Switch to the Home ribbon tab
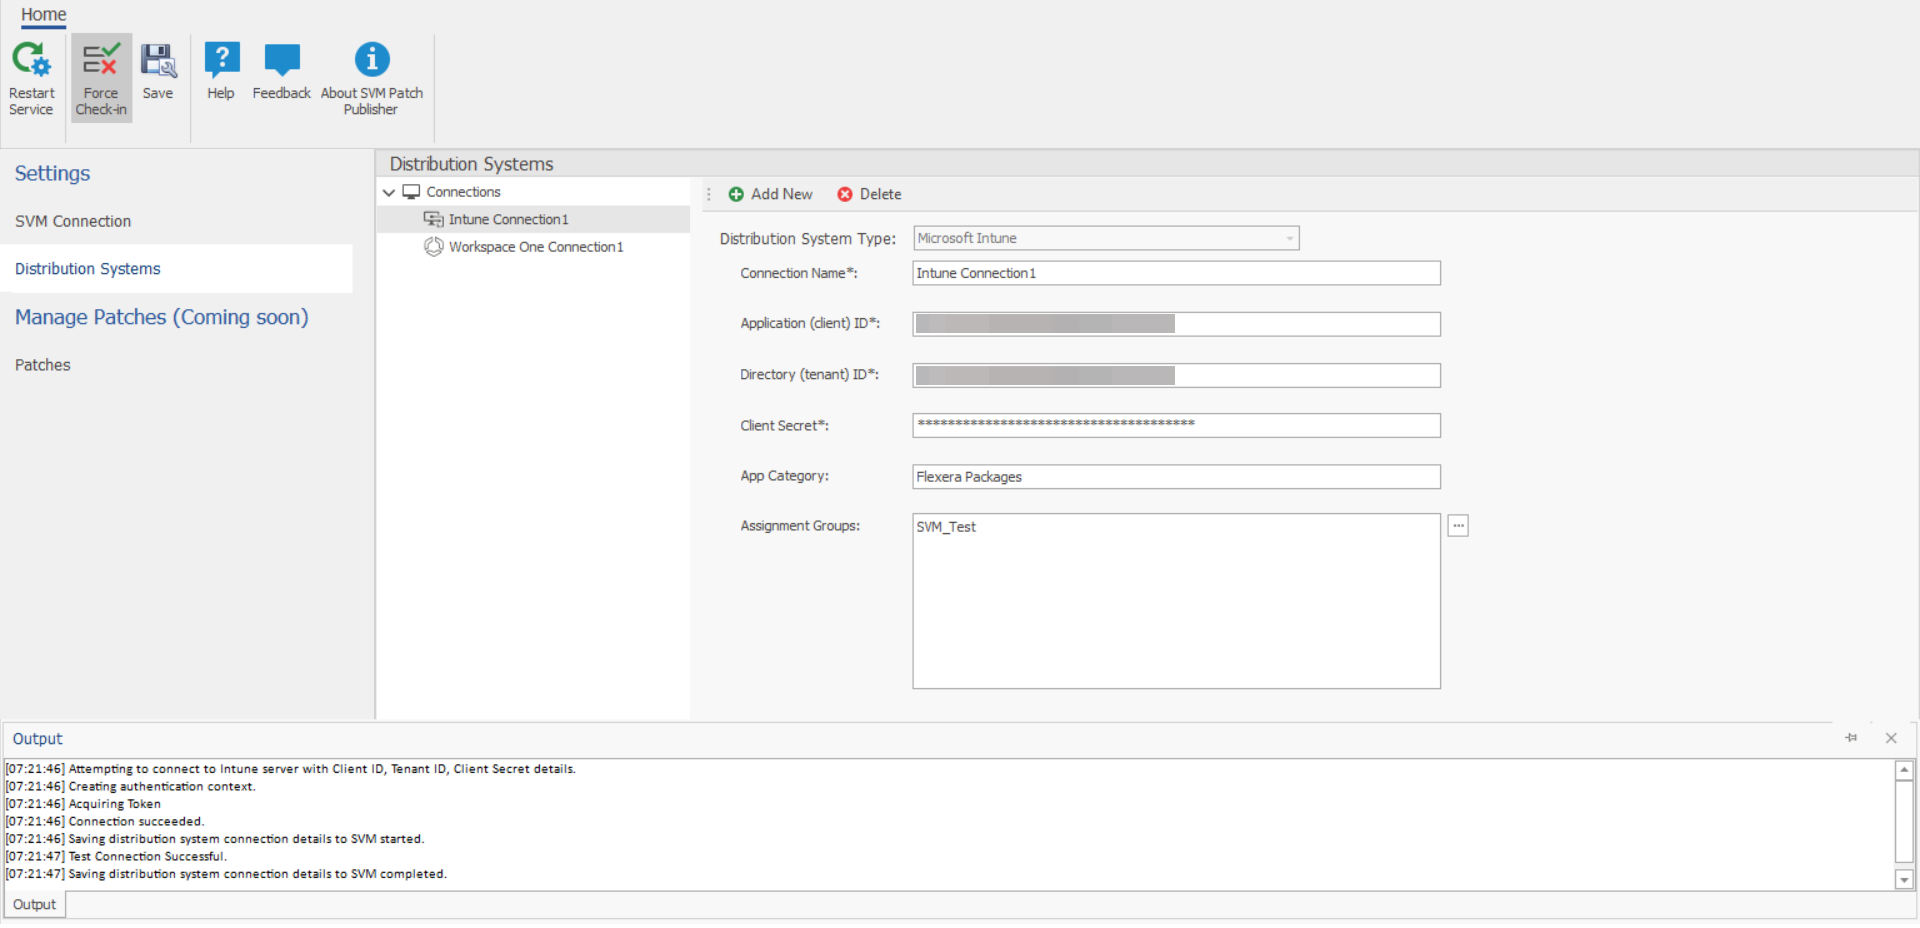This screenshot has width=1920, height=928. point(44,14)
